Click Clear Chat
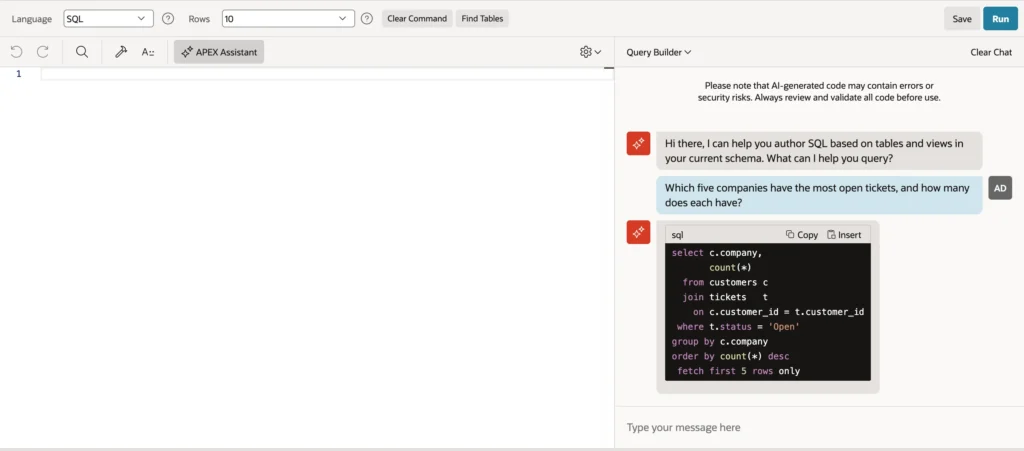 point(991,52)
